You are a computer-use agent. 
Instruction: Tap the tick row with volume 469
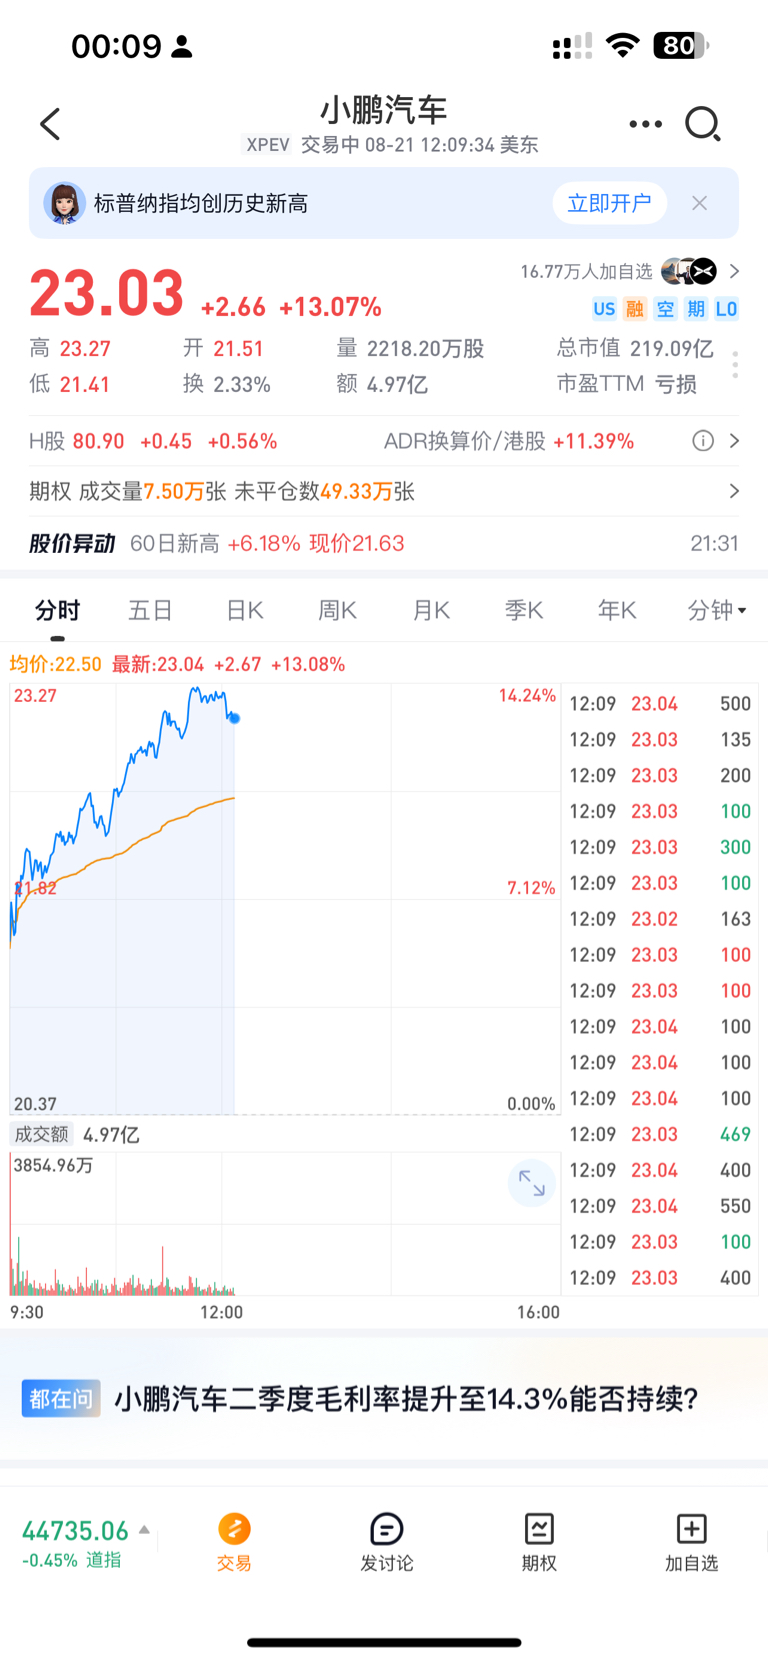(x=660, y=1134)
